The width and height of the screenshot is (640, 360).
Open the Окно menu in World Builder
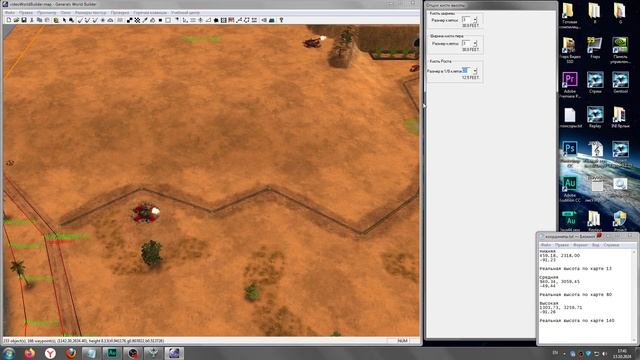pos(66,13)
